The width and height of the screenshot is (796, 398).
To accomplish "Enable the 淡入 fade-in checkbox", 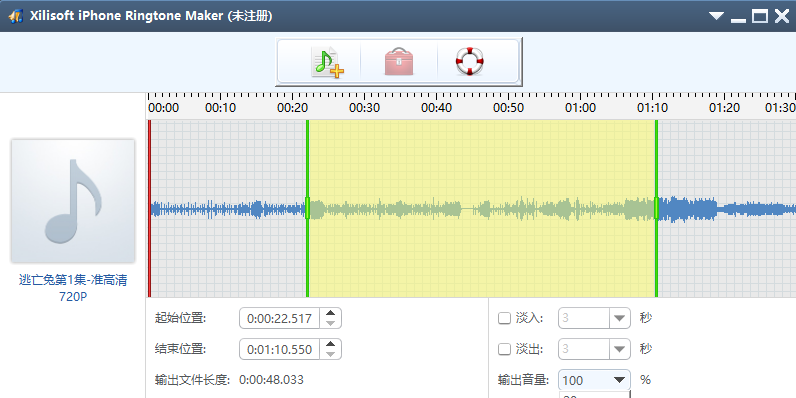I will coord(504,318).
